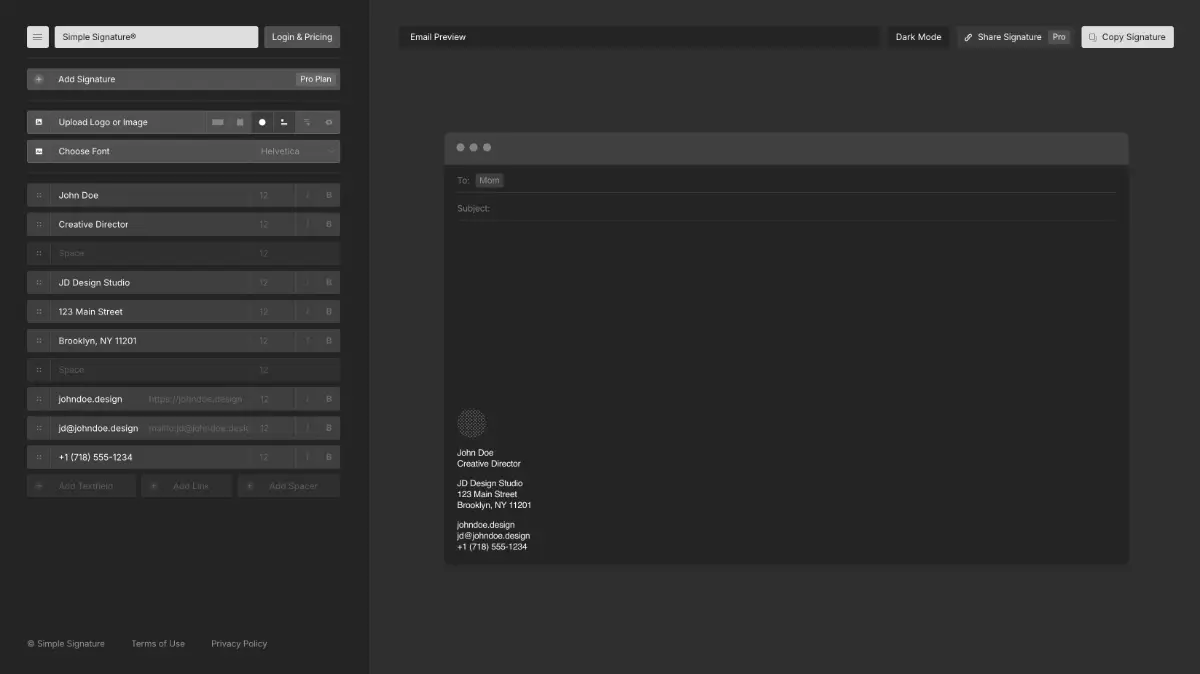Select the circle image shape icon

point(262,122)
